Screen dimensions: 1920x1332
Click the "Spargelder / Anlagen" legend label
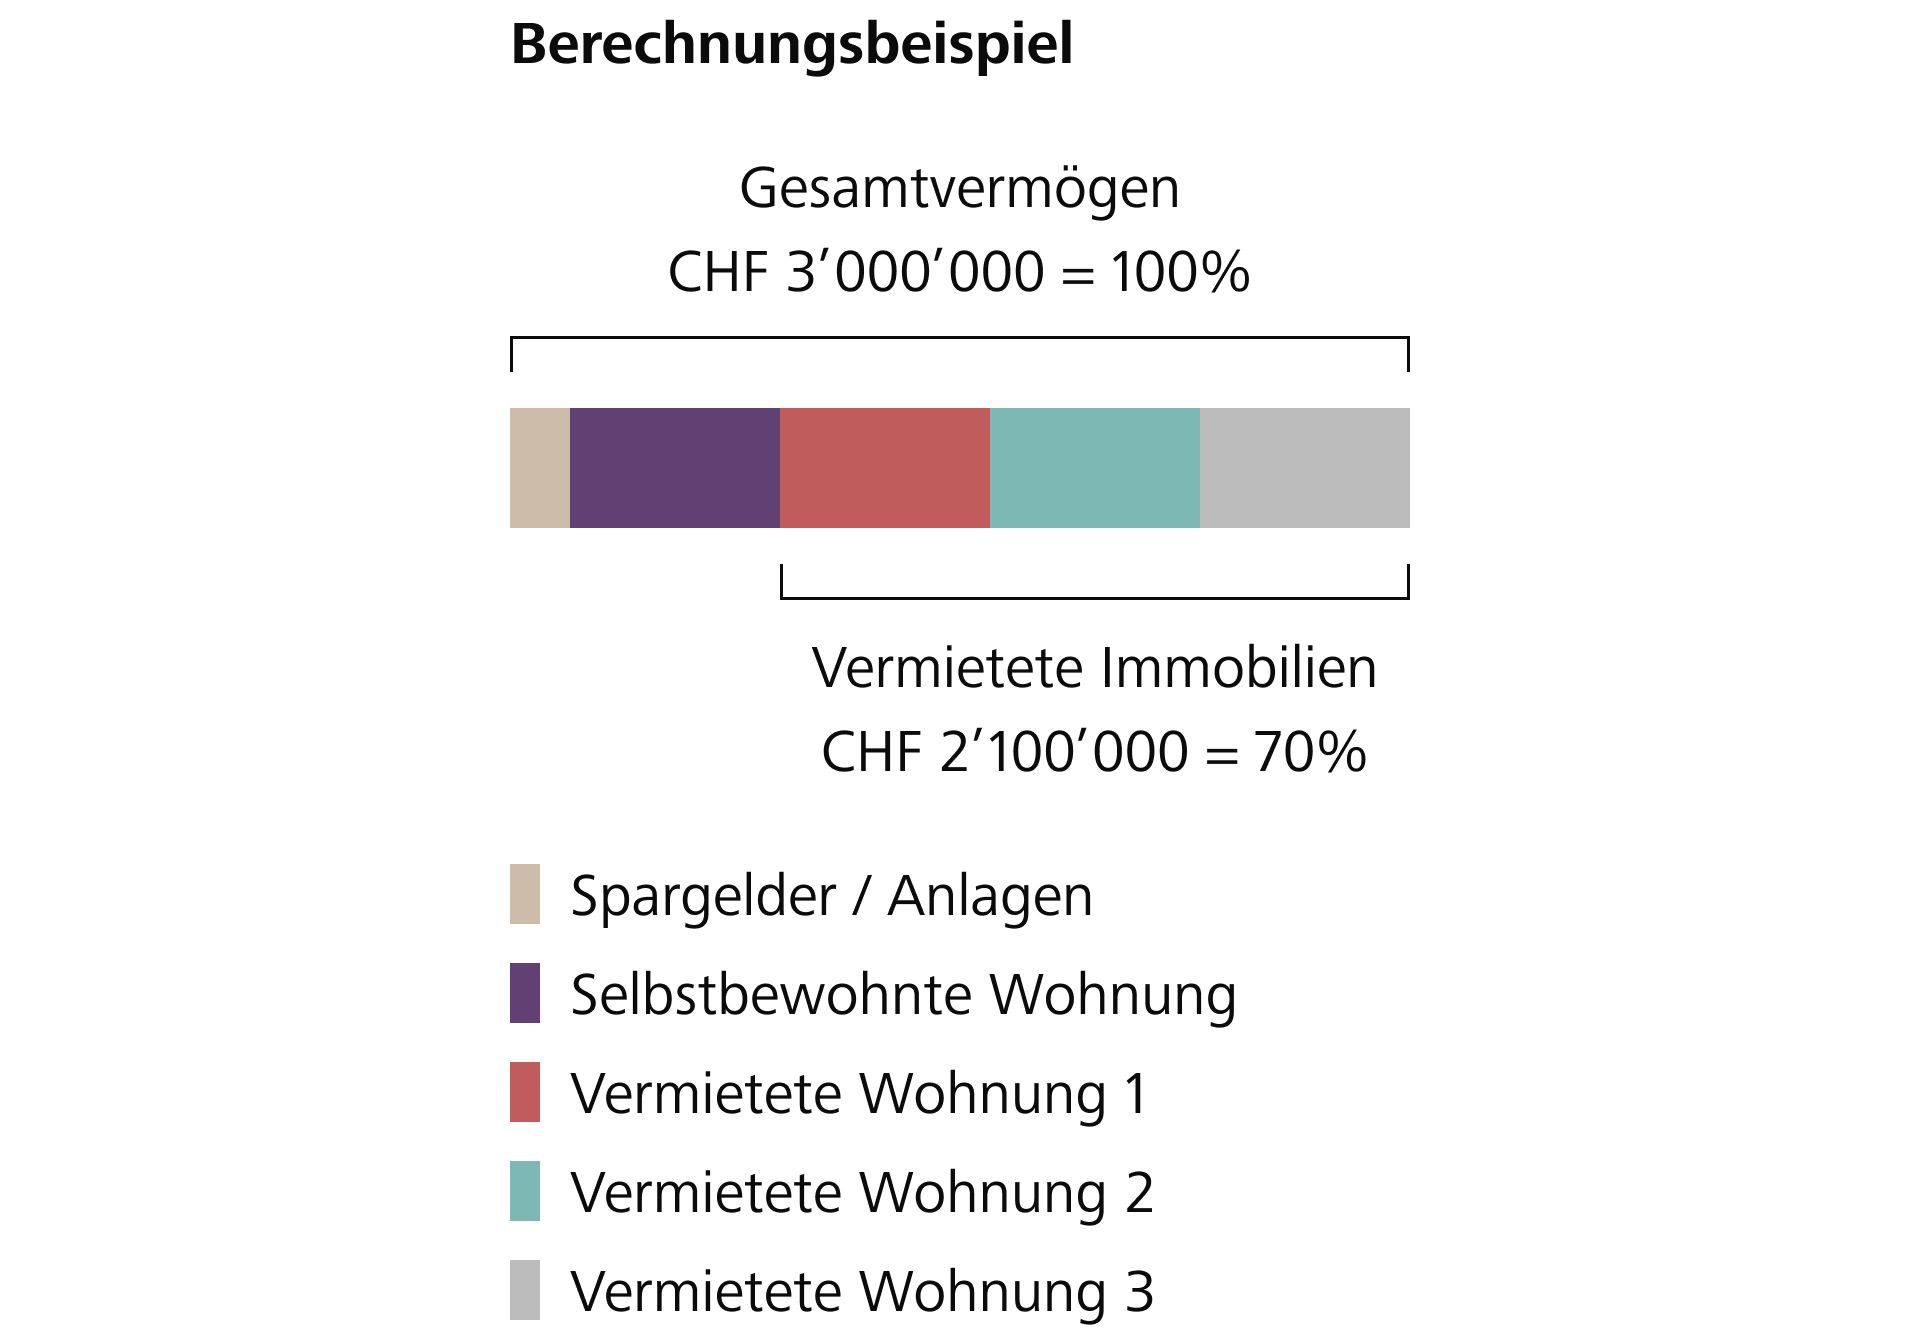831,896
